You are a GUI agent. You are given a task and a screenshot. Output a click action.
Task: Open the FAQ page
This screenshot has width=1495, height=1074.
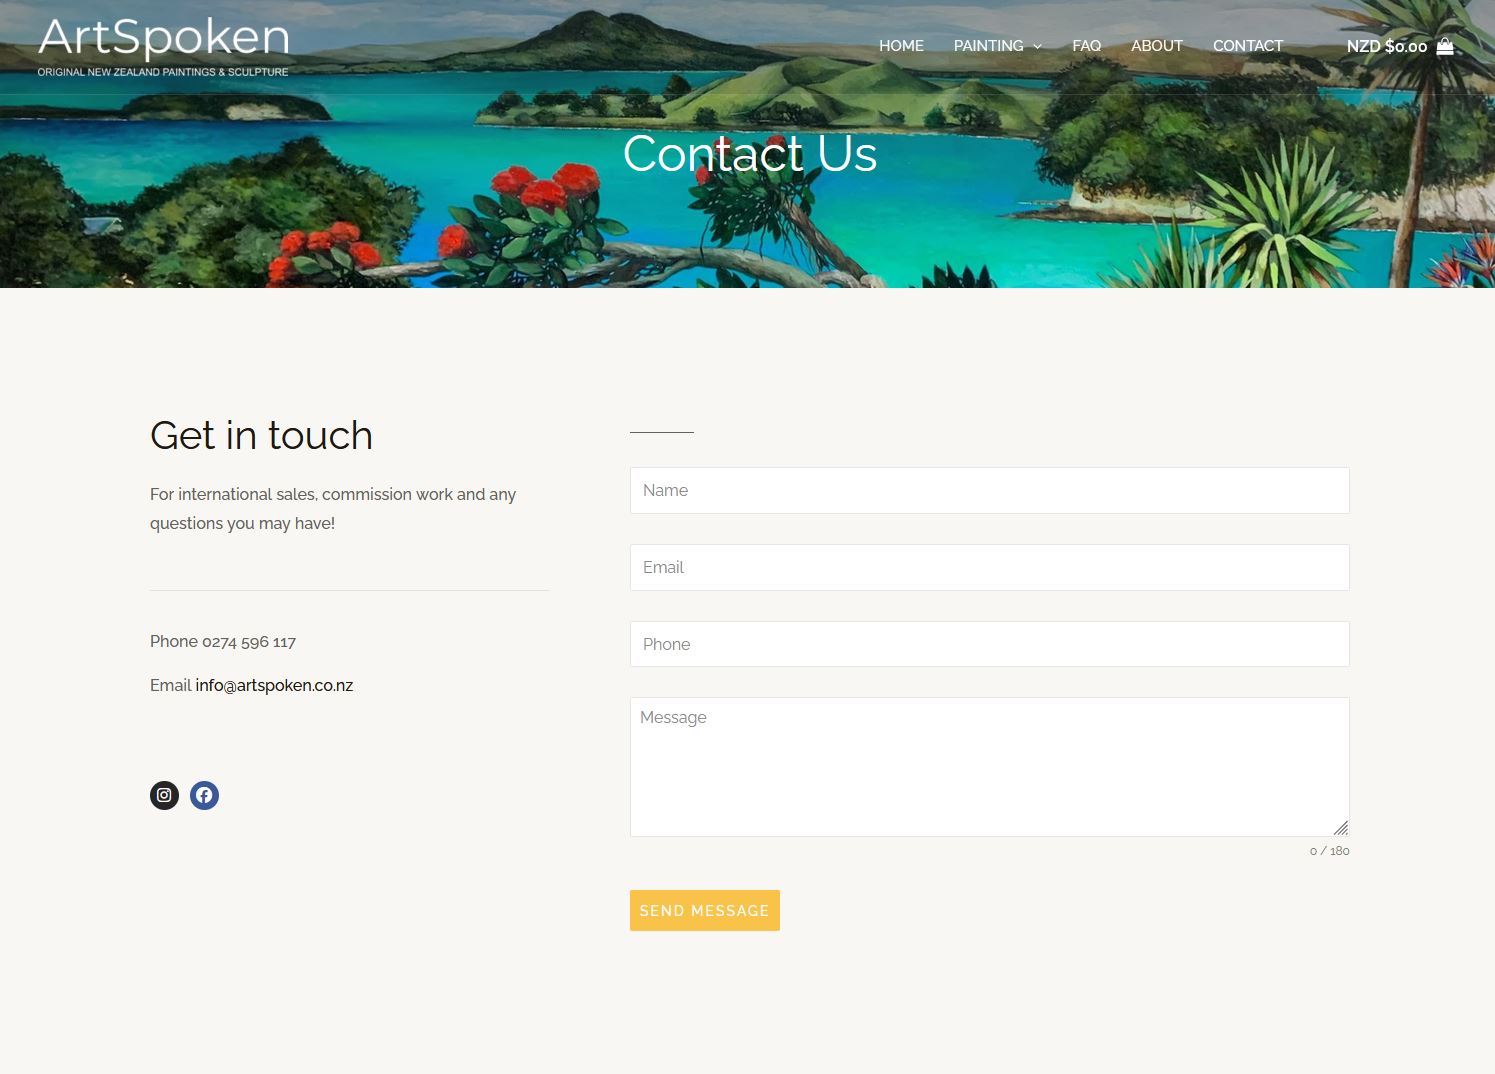(1086, 46)
